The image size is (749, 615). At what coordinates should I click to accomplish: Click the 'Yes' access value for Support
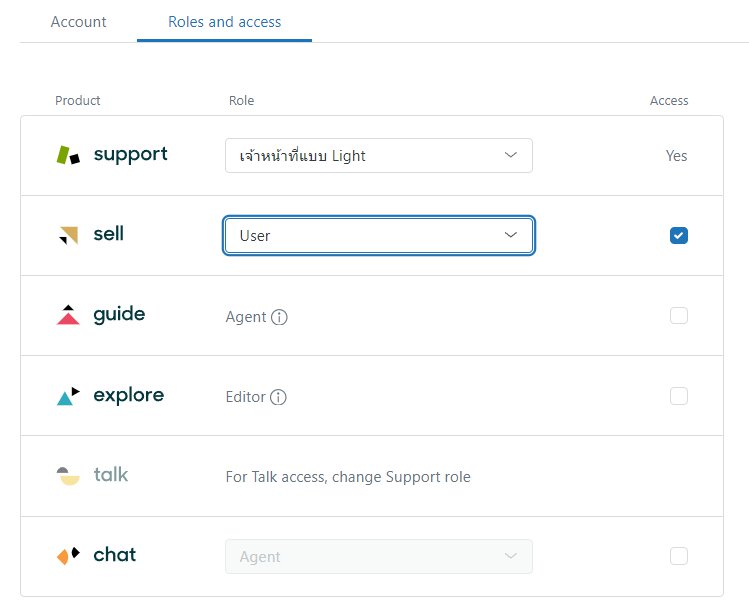click(676, 156)
